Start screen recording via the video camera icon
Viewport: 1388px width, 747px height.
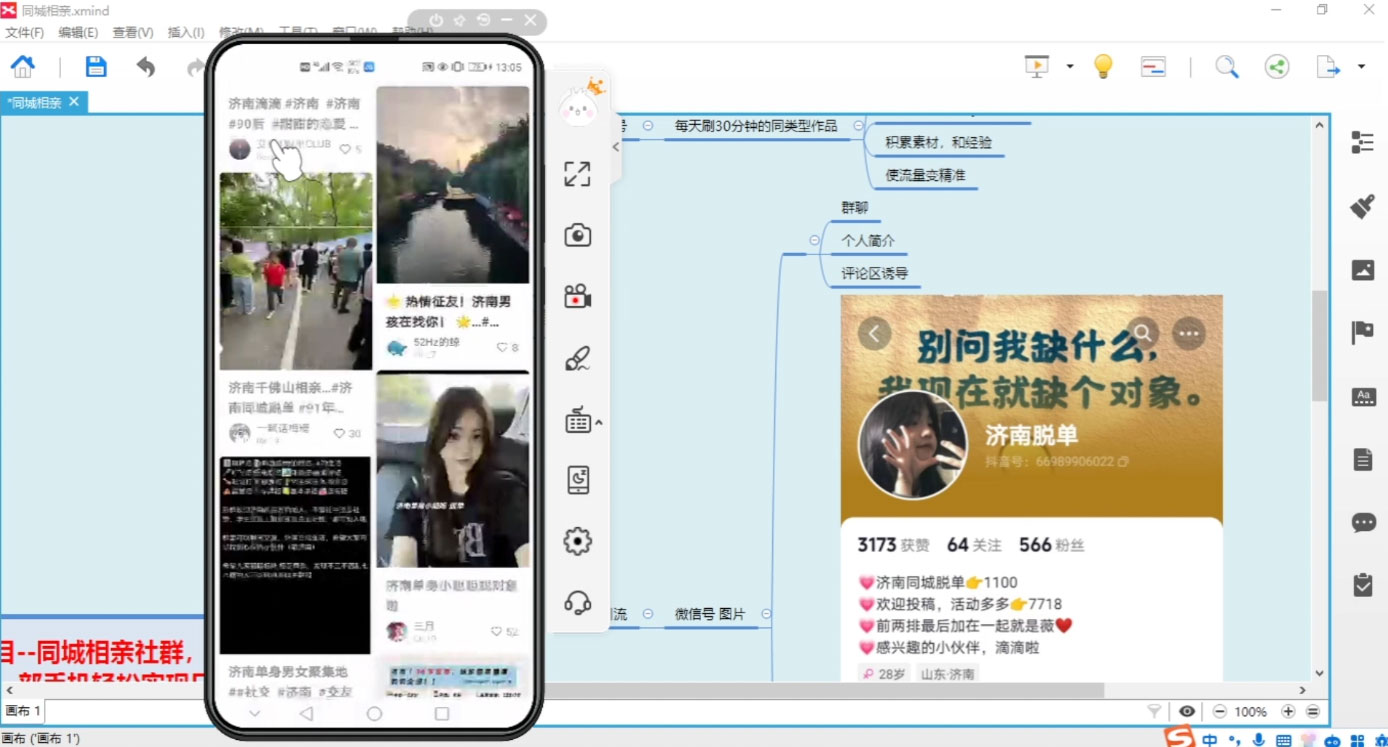point(577,295)
